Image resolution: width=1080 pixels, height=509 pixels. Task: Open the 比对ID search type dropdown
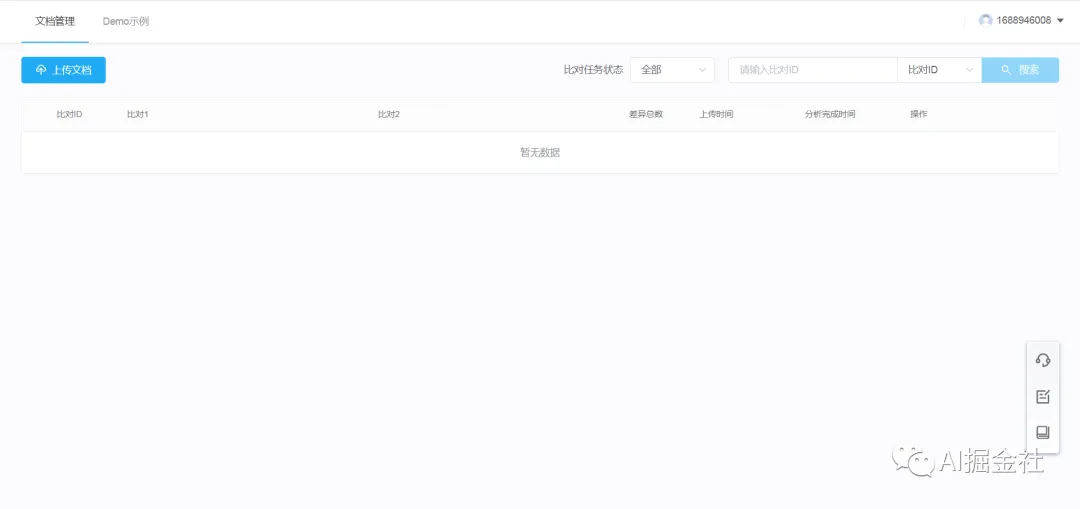pos(939,70)
